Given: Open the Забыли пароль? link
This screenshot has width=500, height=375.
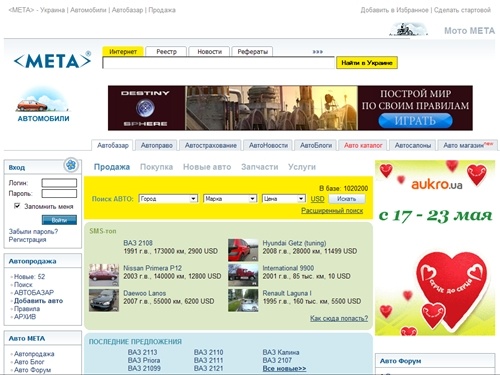Looking at the screenshot, I should coord(33,231).
